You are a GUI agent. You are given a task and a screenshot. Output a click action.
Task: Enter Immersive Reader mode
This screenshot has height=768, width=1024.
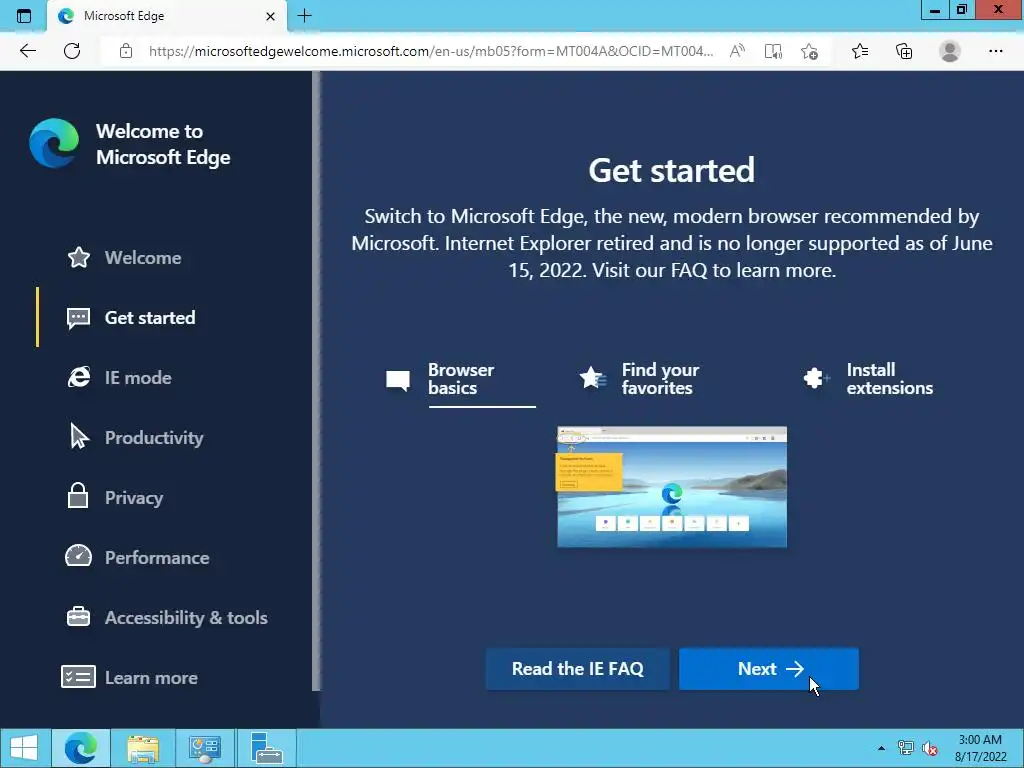click(x=773, y=51)
